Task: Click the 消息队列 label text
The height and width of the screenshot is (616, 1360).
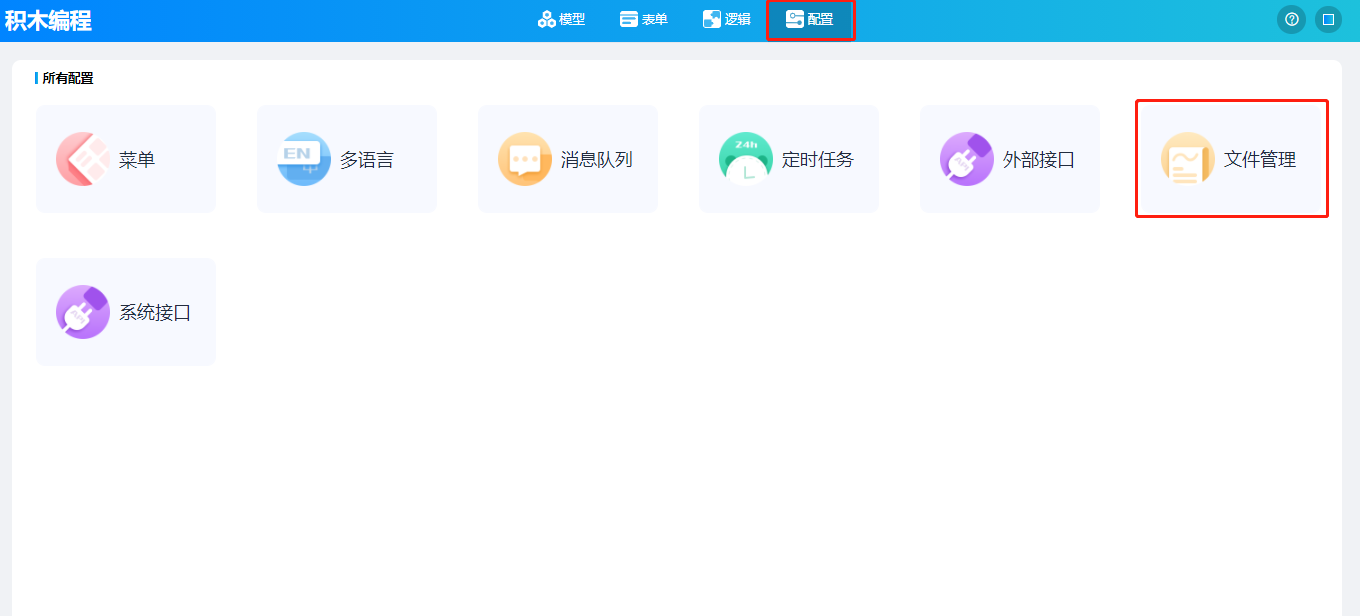Action: (x=597, y=159)
